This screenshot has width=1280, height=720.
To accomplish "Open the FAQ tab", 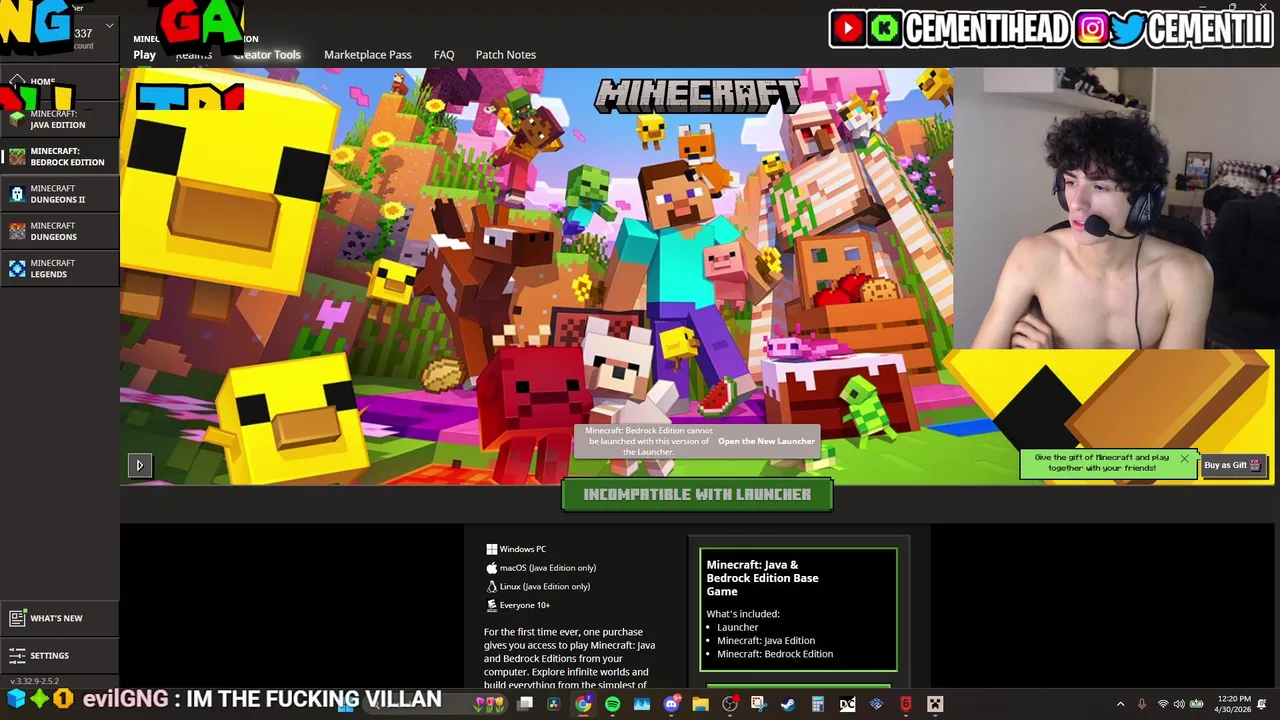I will (444, 55).
